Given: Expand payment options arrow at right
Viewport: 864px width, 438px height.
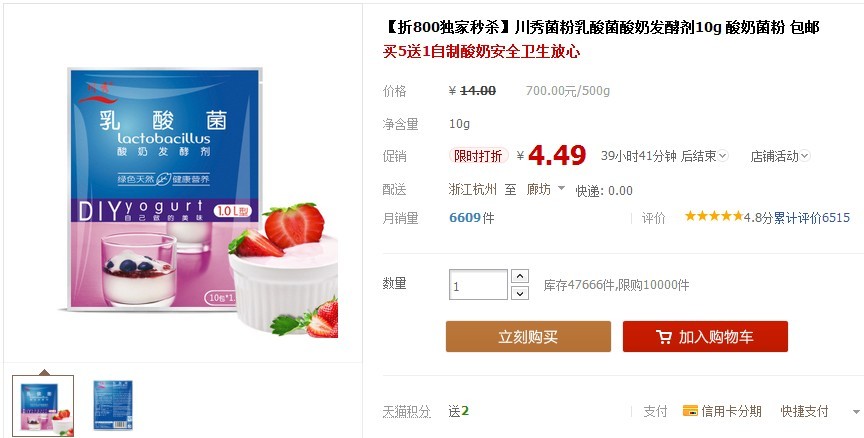Looking at the screenshot, I should point(856,412).
